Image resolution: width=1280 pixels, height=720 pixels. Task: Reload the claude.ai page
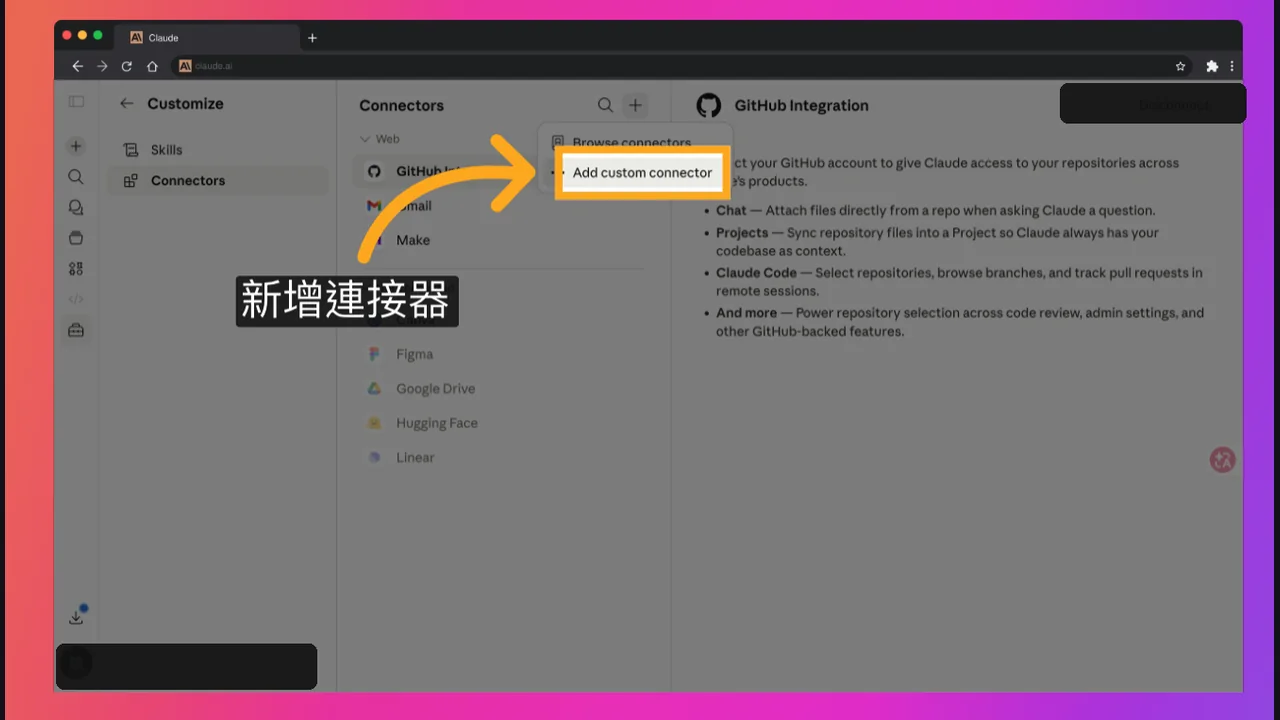[x=127, y=66]
